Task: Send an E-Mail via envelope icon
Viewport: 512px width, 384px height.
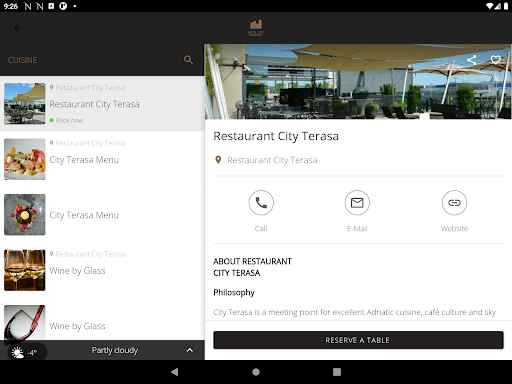Action: [357, 203]
